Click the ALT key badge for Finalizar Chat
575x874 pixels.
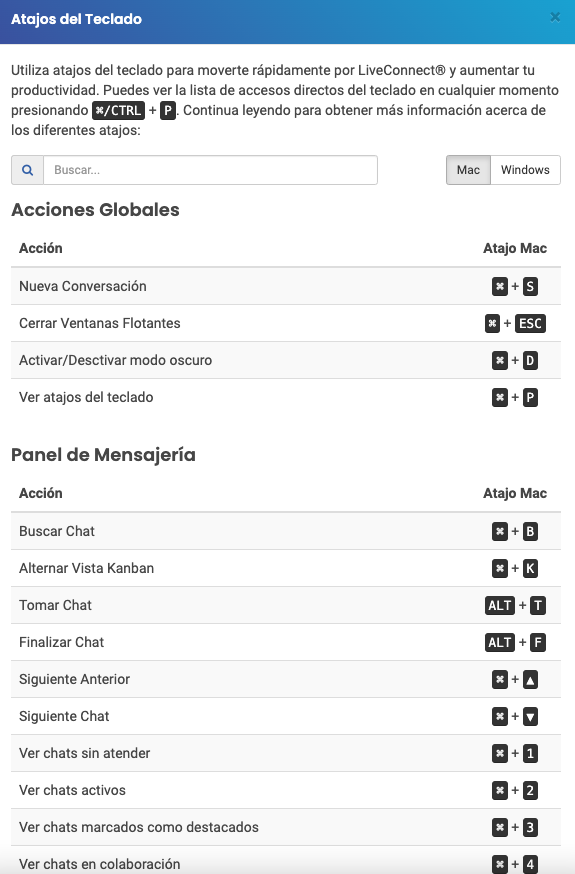pos(500,642)
